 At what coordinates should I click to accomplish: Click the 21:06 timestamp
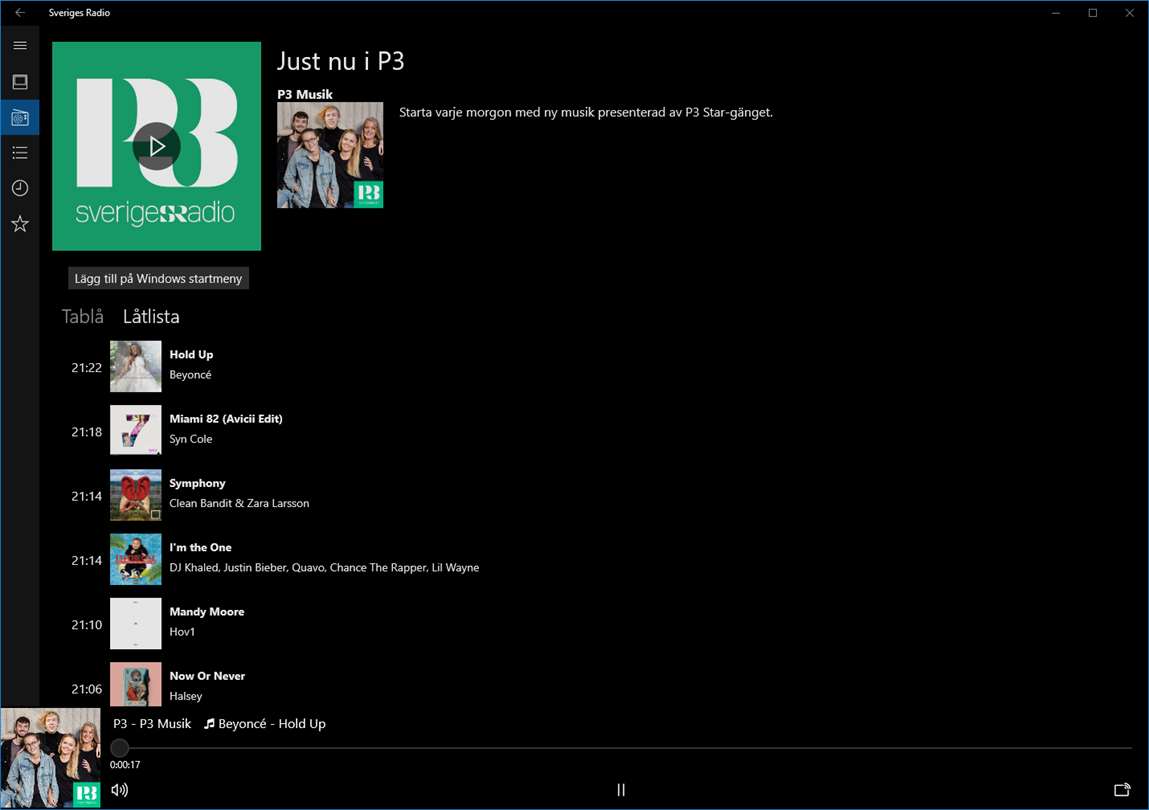coord(86,689)
